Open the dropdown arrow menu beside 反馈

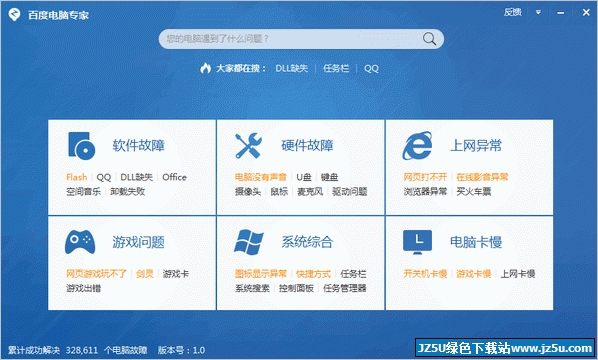coord(538,13)
